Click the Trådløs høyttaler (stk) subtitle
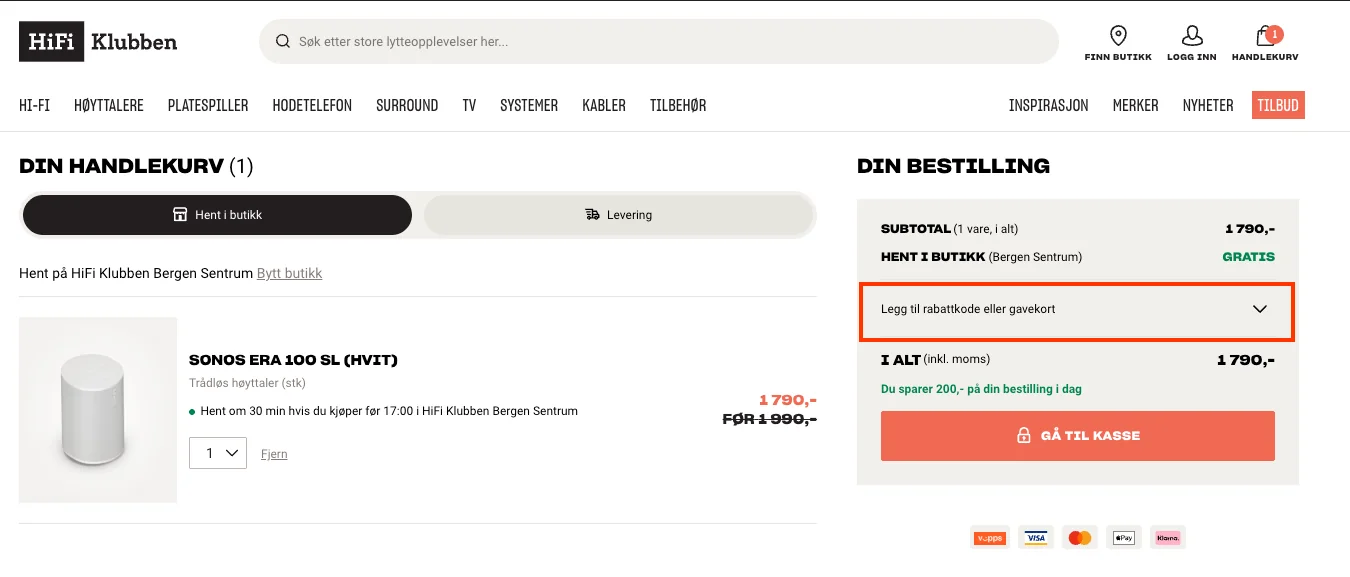Viewport: 1350px width, 577px height. (247, 383)
